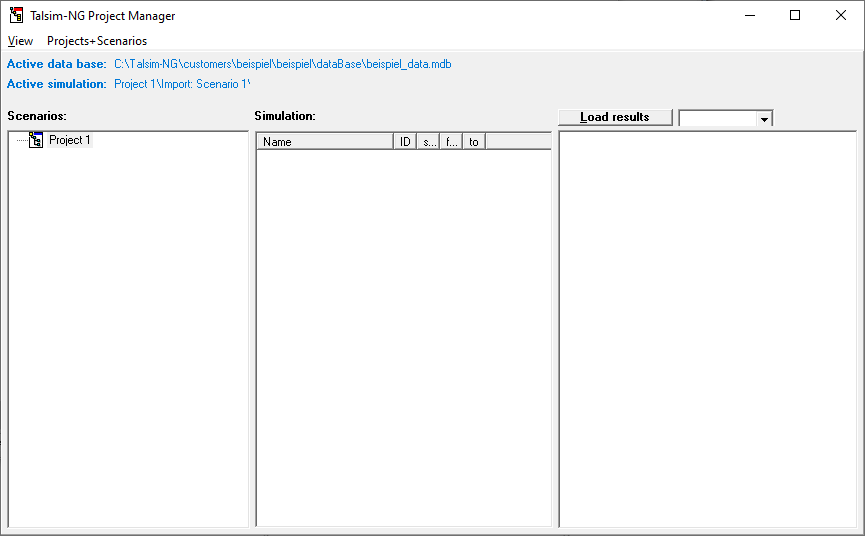The height and width of the screenshot is (536, 865).
Task: Open the Projects+Scenarios menu
Action: pyautogui.click(x=97, y=41)
